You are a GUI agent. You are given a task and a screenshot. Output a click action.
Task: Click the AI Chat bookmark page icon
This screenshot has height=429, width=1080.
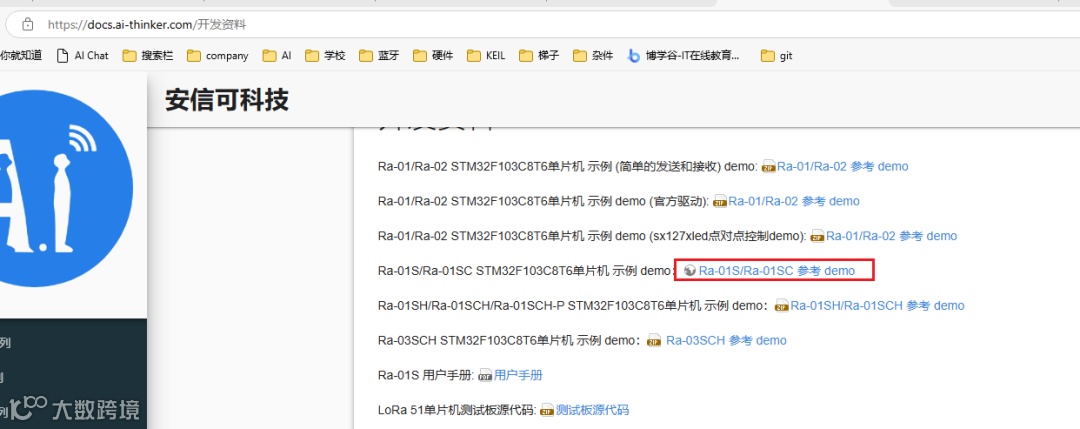pyautogui.click(x=63, y=56)
